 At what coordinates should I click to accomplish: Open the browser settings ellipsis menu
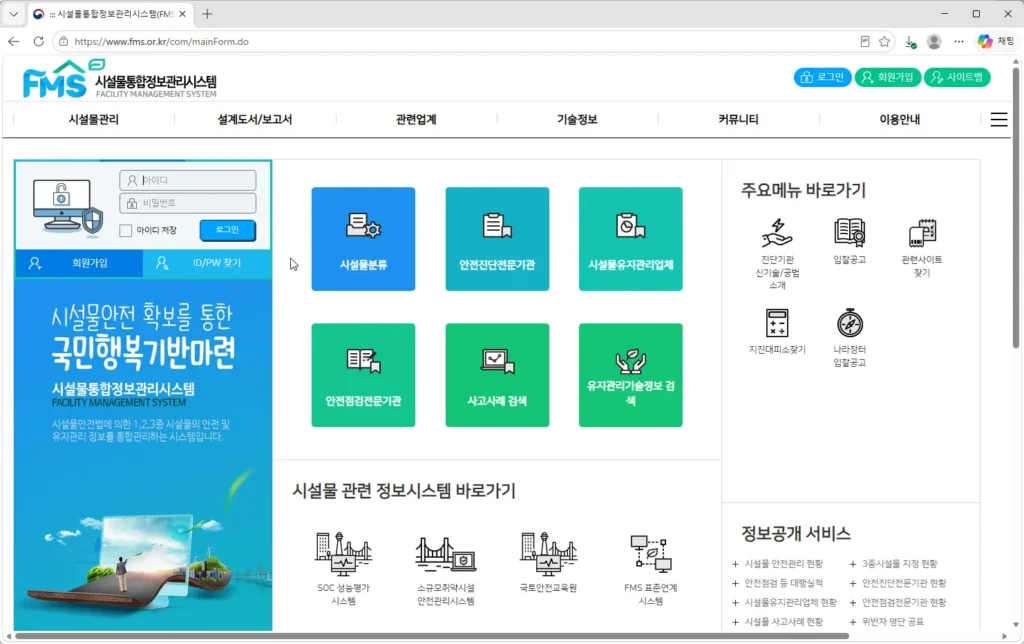tap(959, 42)
